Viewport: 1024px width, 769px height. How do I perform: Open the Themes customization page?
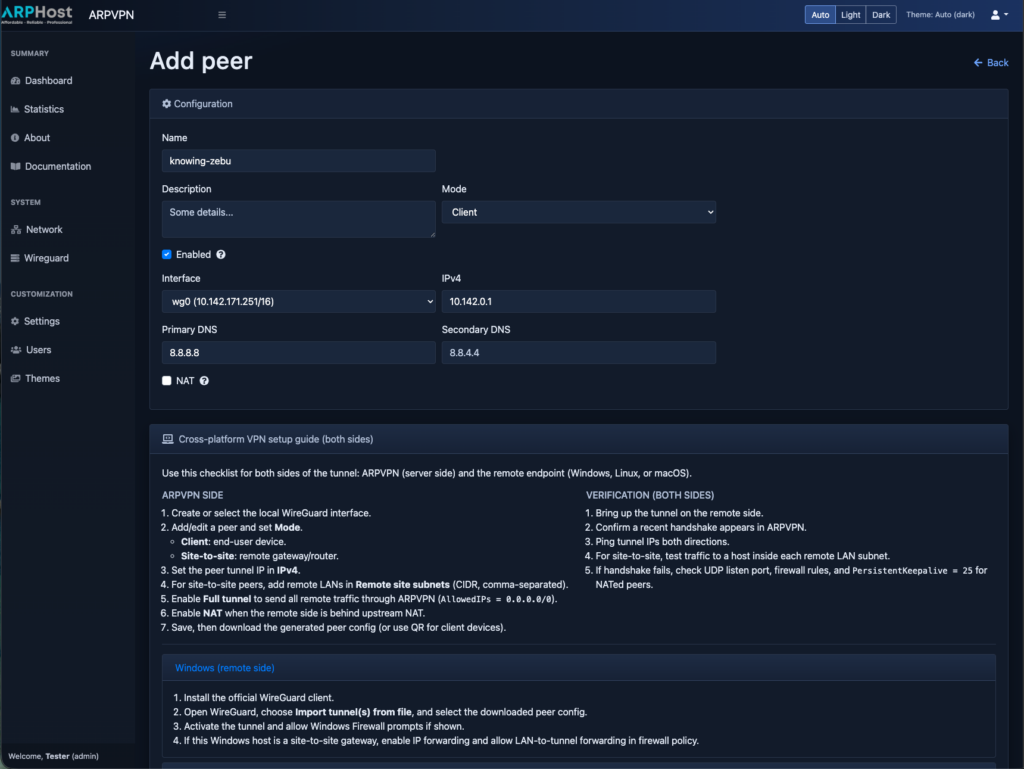pyautogui.click(x=43, y=378)
